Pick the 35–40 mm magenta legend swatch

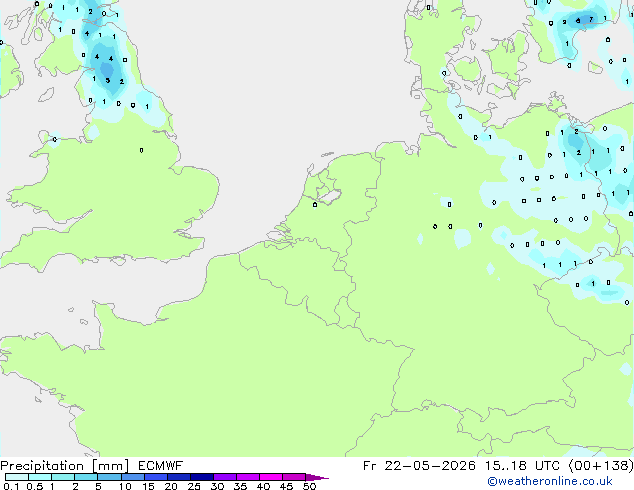coord(247,477)
